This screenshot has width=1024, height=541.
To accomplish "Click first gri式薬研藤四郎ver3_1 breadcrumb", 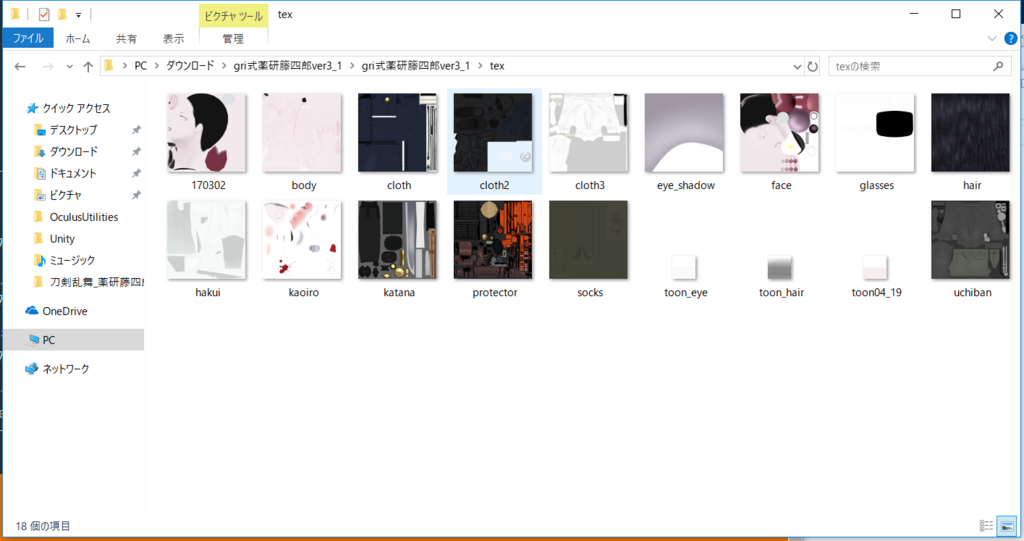I will 287,66.
